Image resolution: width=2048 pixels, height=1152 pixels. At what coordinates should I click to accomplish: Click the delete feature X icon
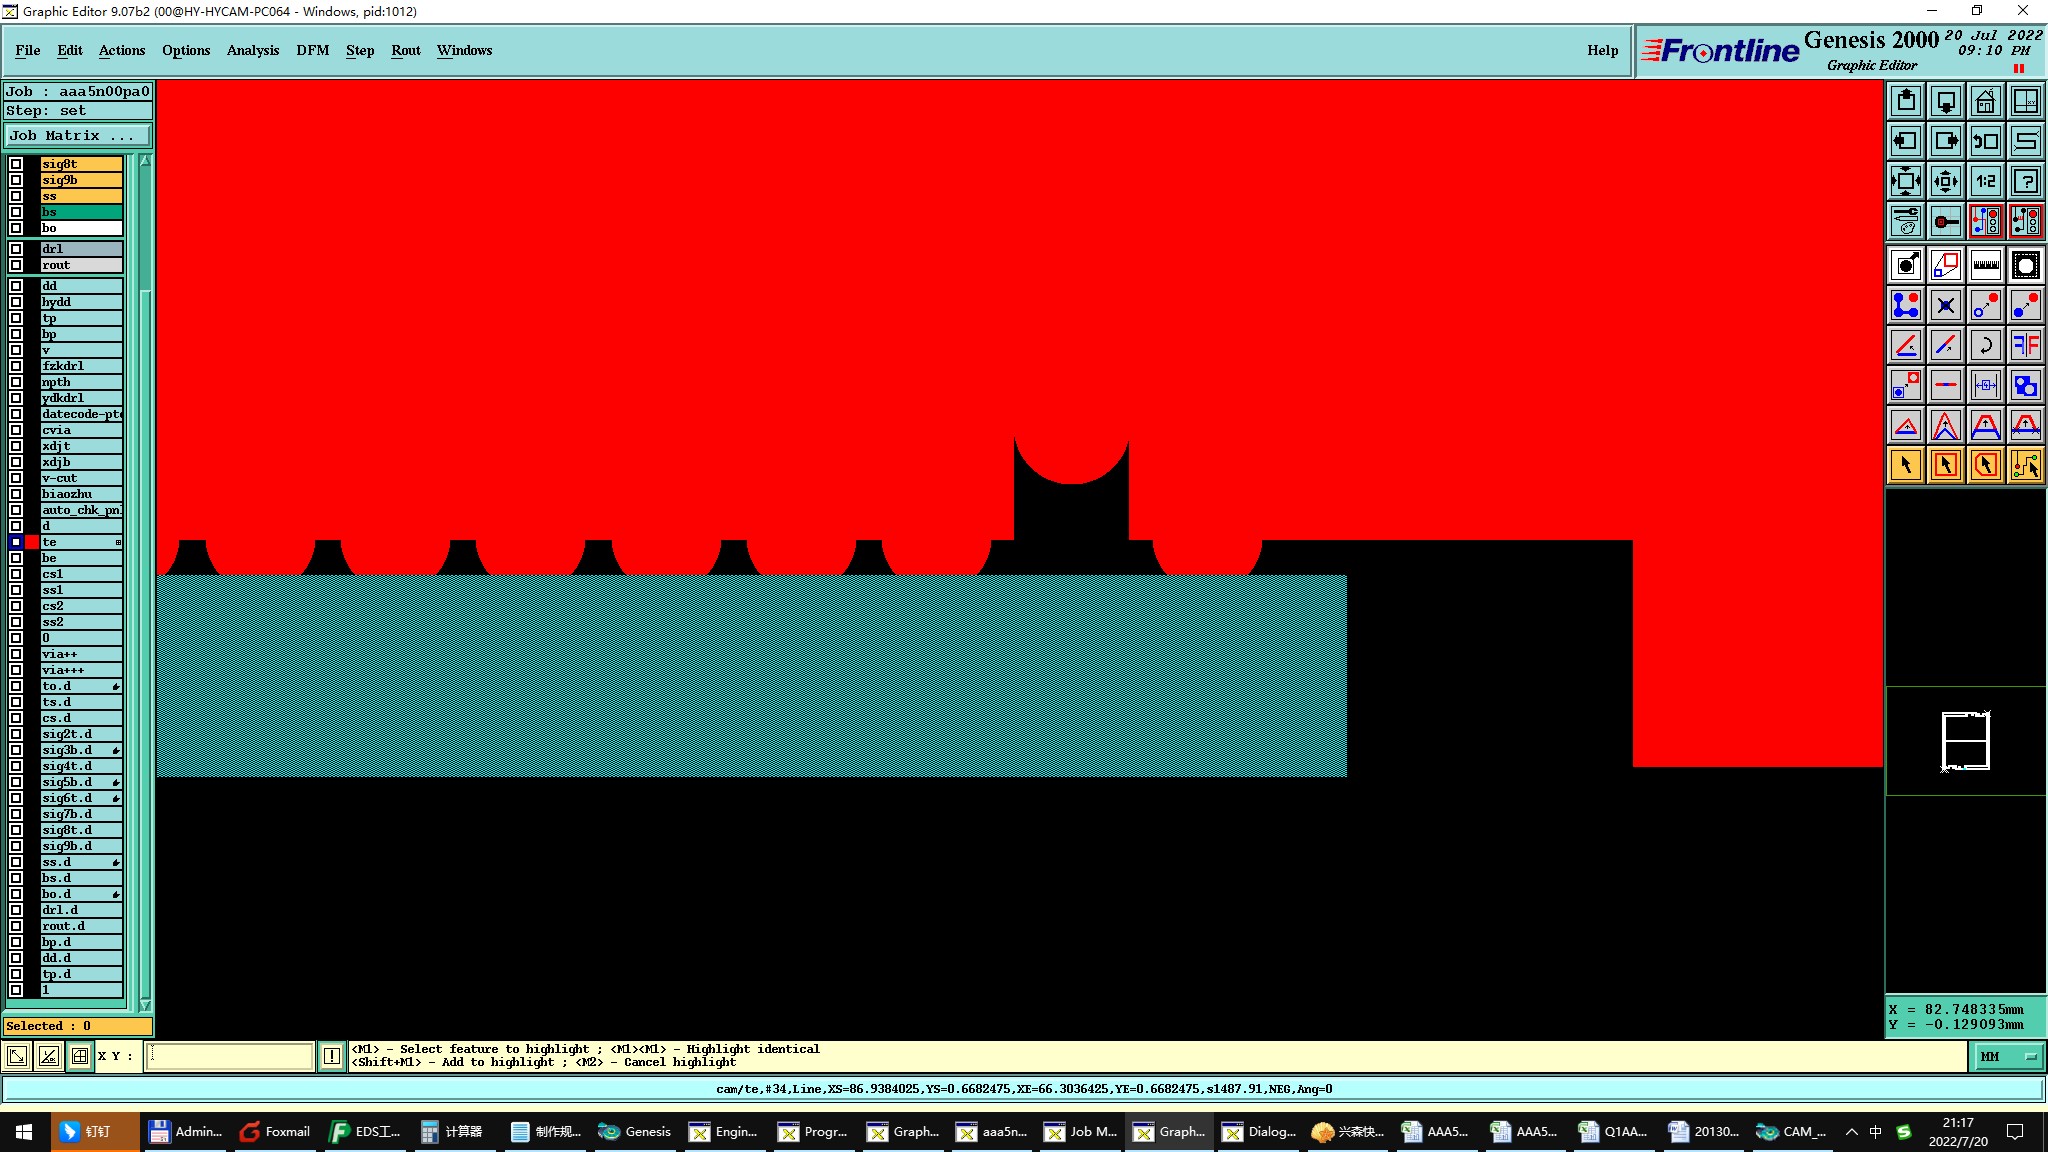pyautogui.click(x=1946, y=305)
